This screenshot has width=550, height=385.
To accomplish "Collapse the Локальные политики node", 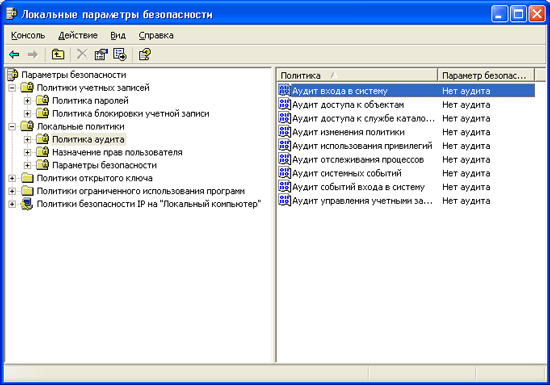I will [x=12, y=127].
